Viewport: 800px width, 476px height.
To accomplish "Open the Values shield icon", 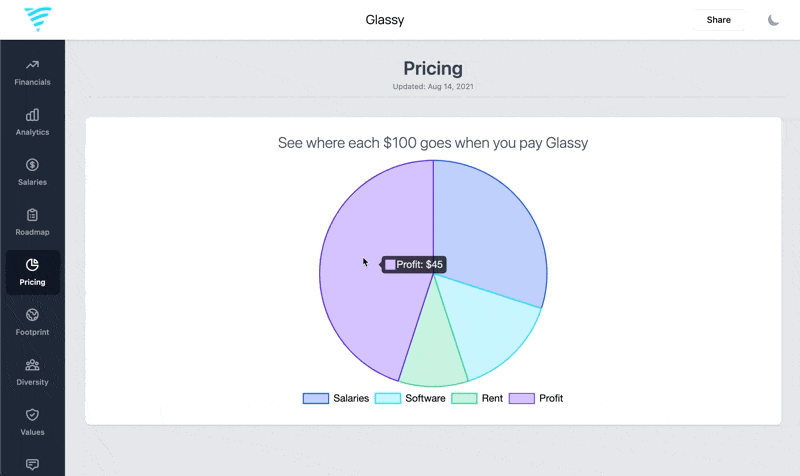I will [x=32, y=415].
